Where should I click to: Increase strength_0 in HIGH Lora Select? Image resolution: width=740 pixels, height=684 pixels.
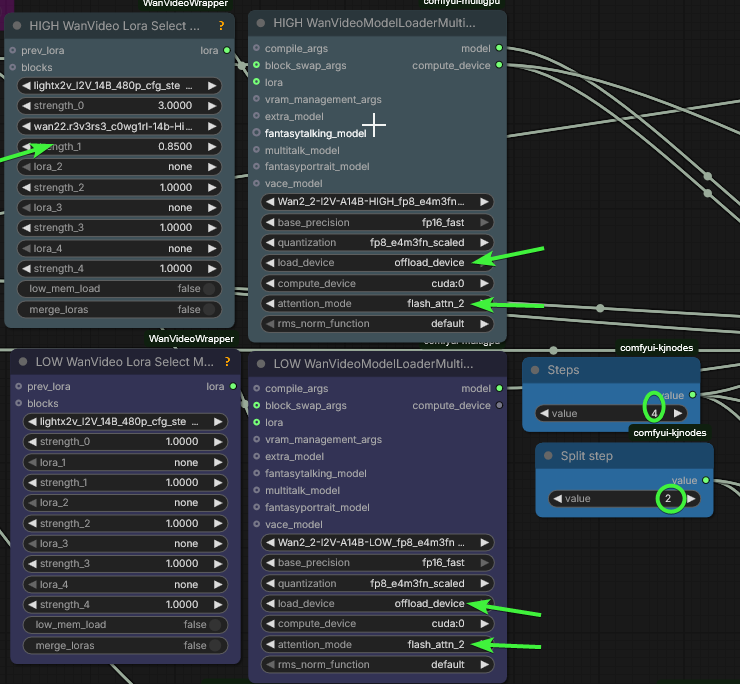point(212,106)
